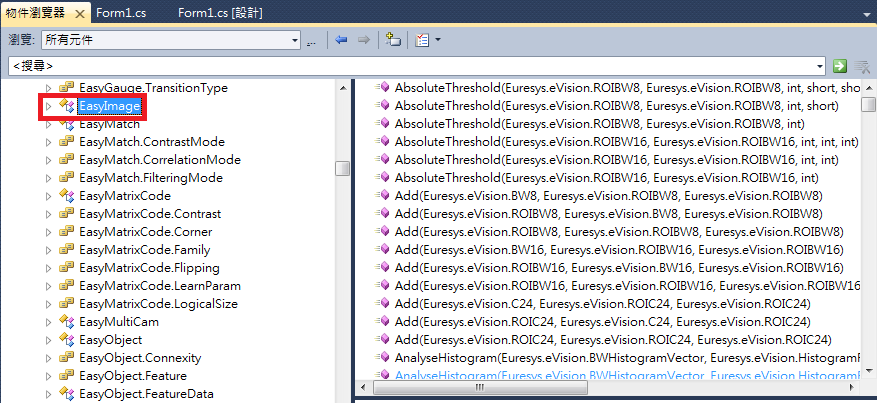Expand the EasyImage node

[48, 106]
